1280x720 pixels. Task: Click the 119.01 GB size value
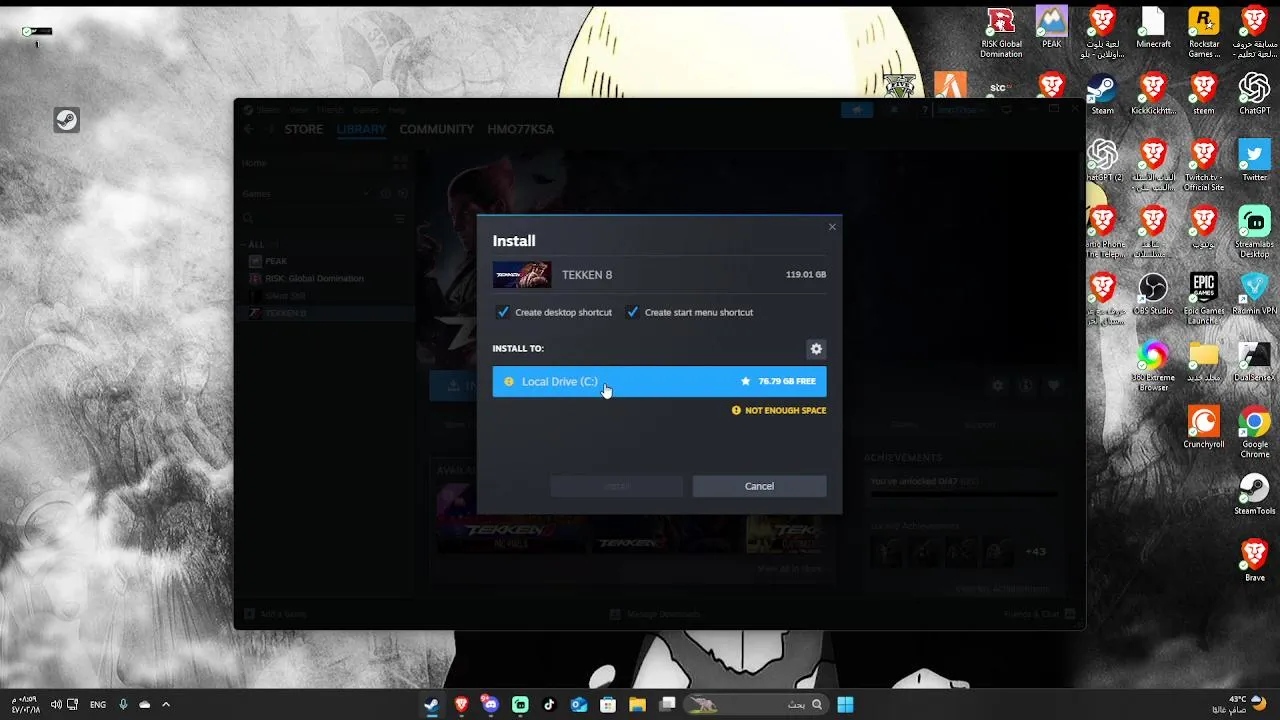coord(806,275)
